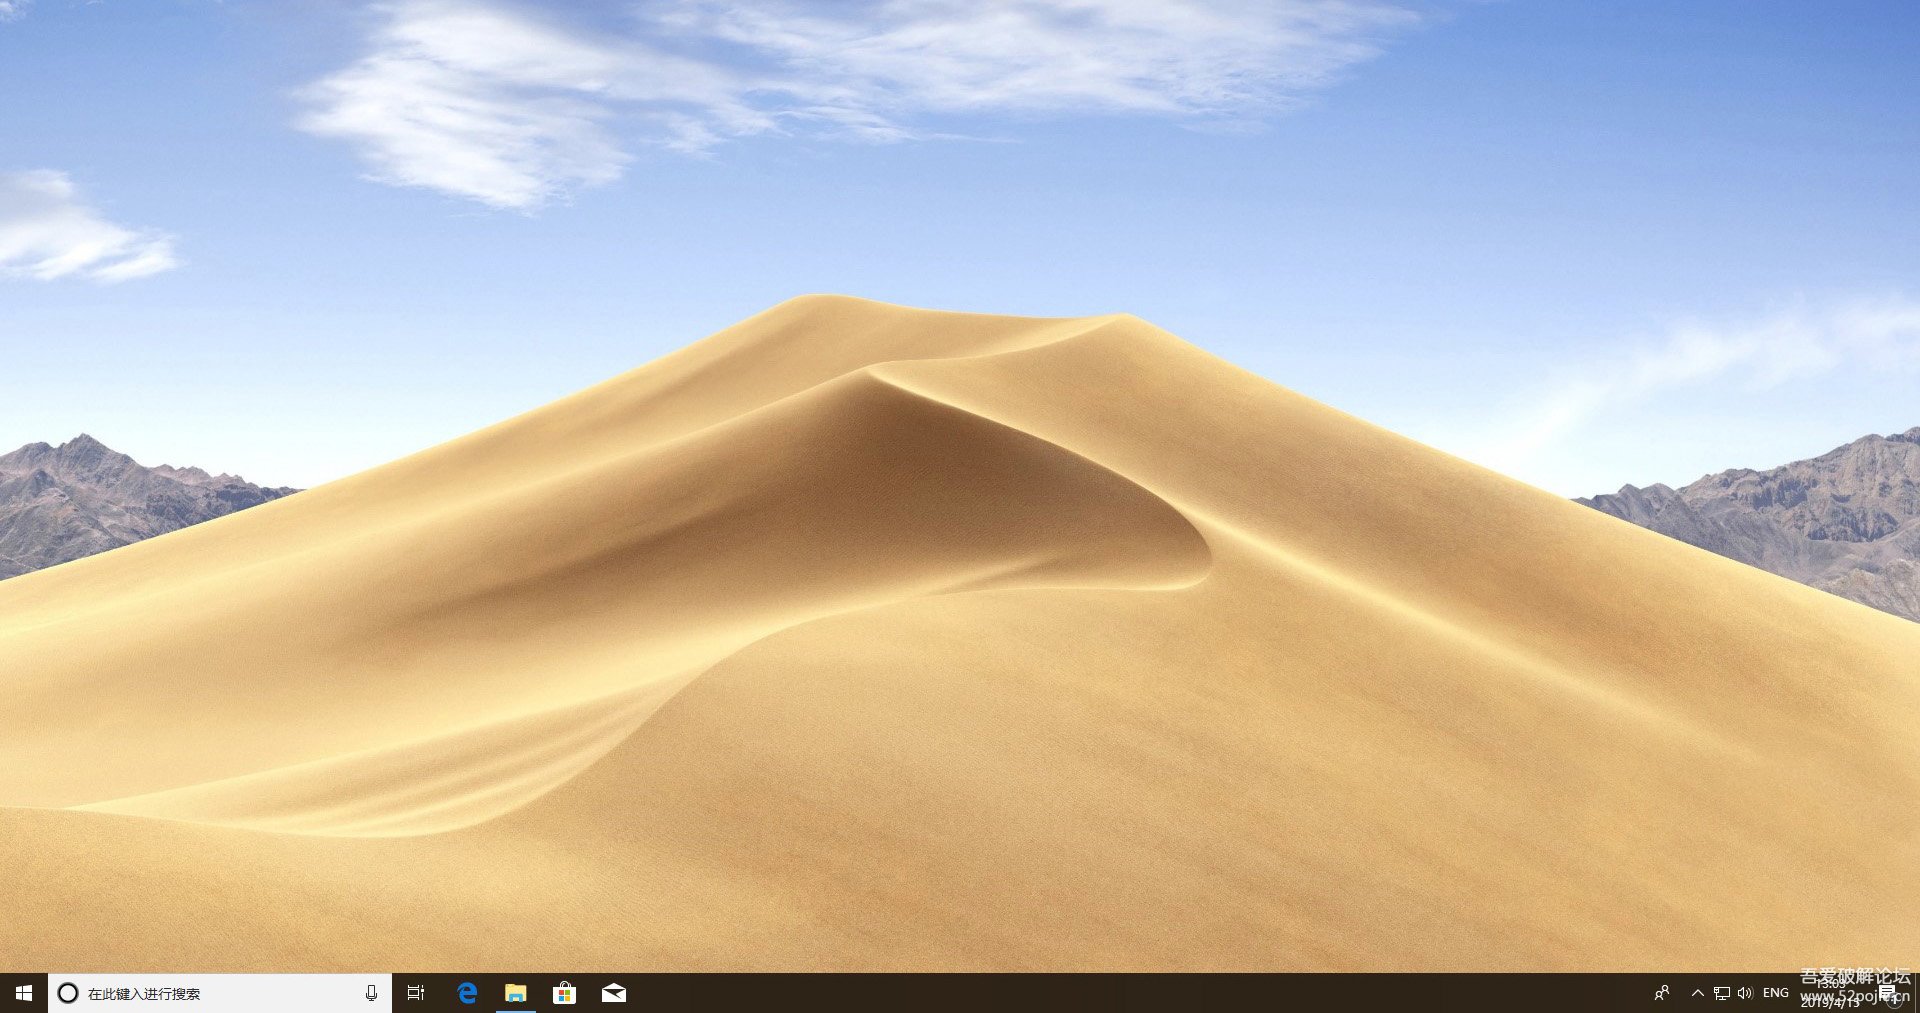Open the Windows Start menu
The height and width of the screenshot is (1013, 1920).
tap(24, 993)
